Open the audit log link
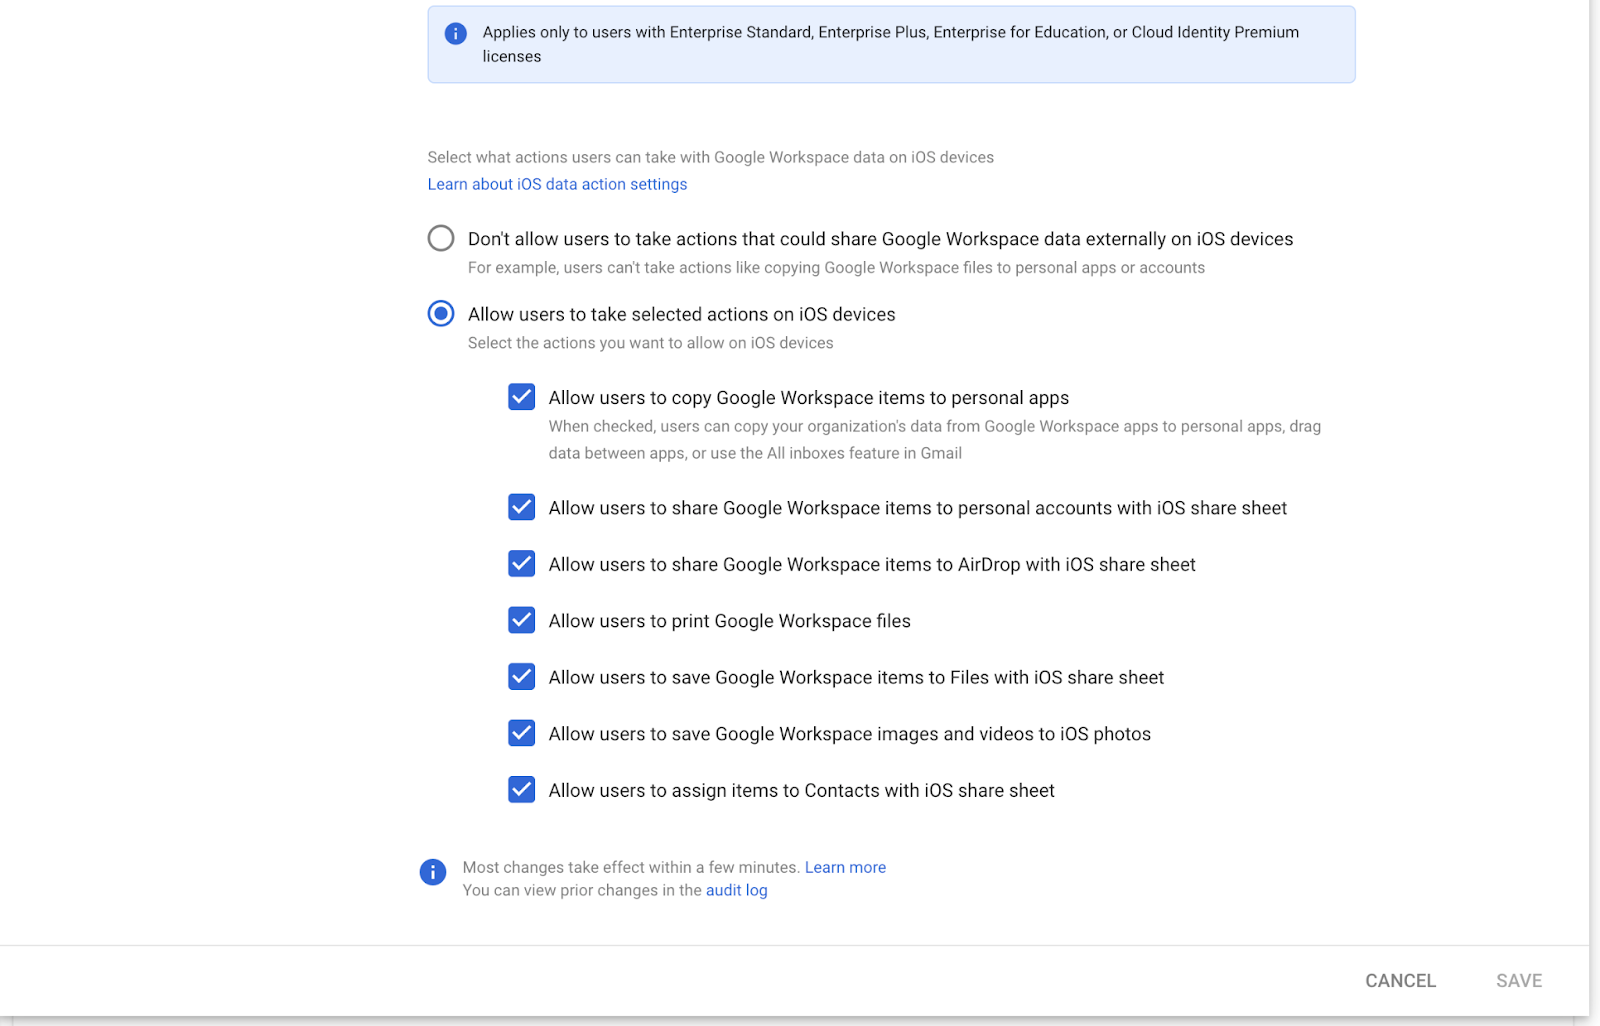This screenshot has width=1600, height=1026. tap(736, 890)
